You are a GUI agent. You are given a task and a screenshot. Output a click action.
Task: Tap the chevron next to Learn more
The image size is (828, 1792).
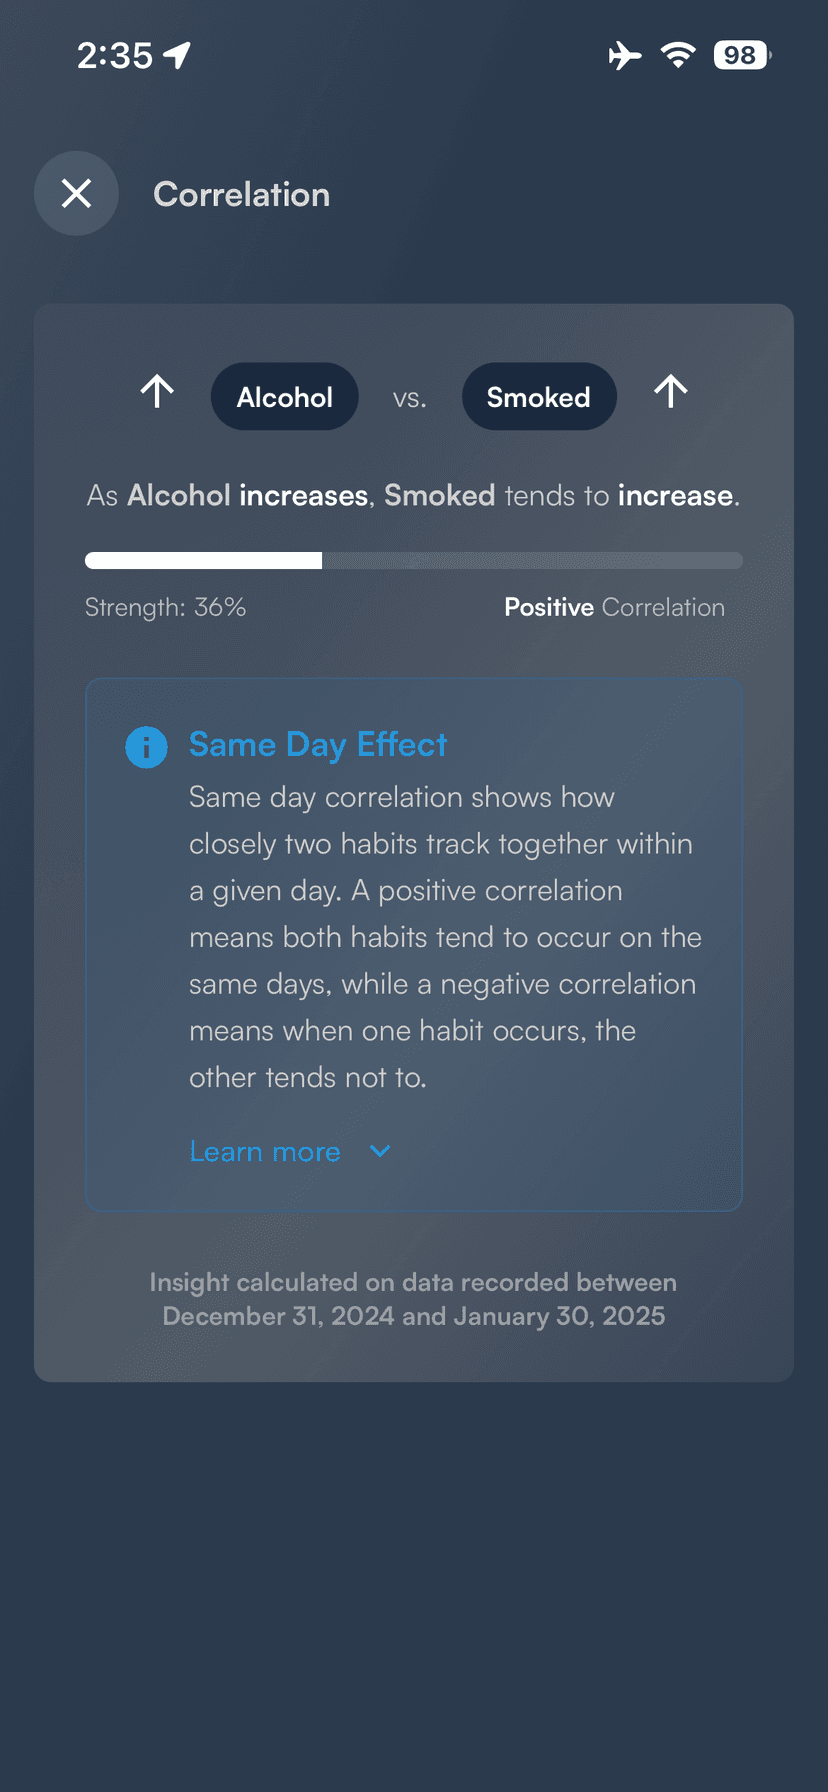click(x=379, y=1151)
